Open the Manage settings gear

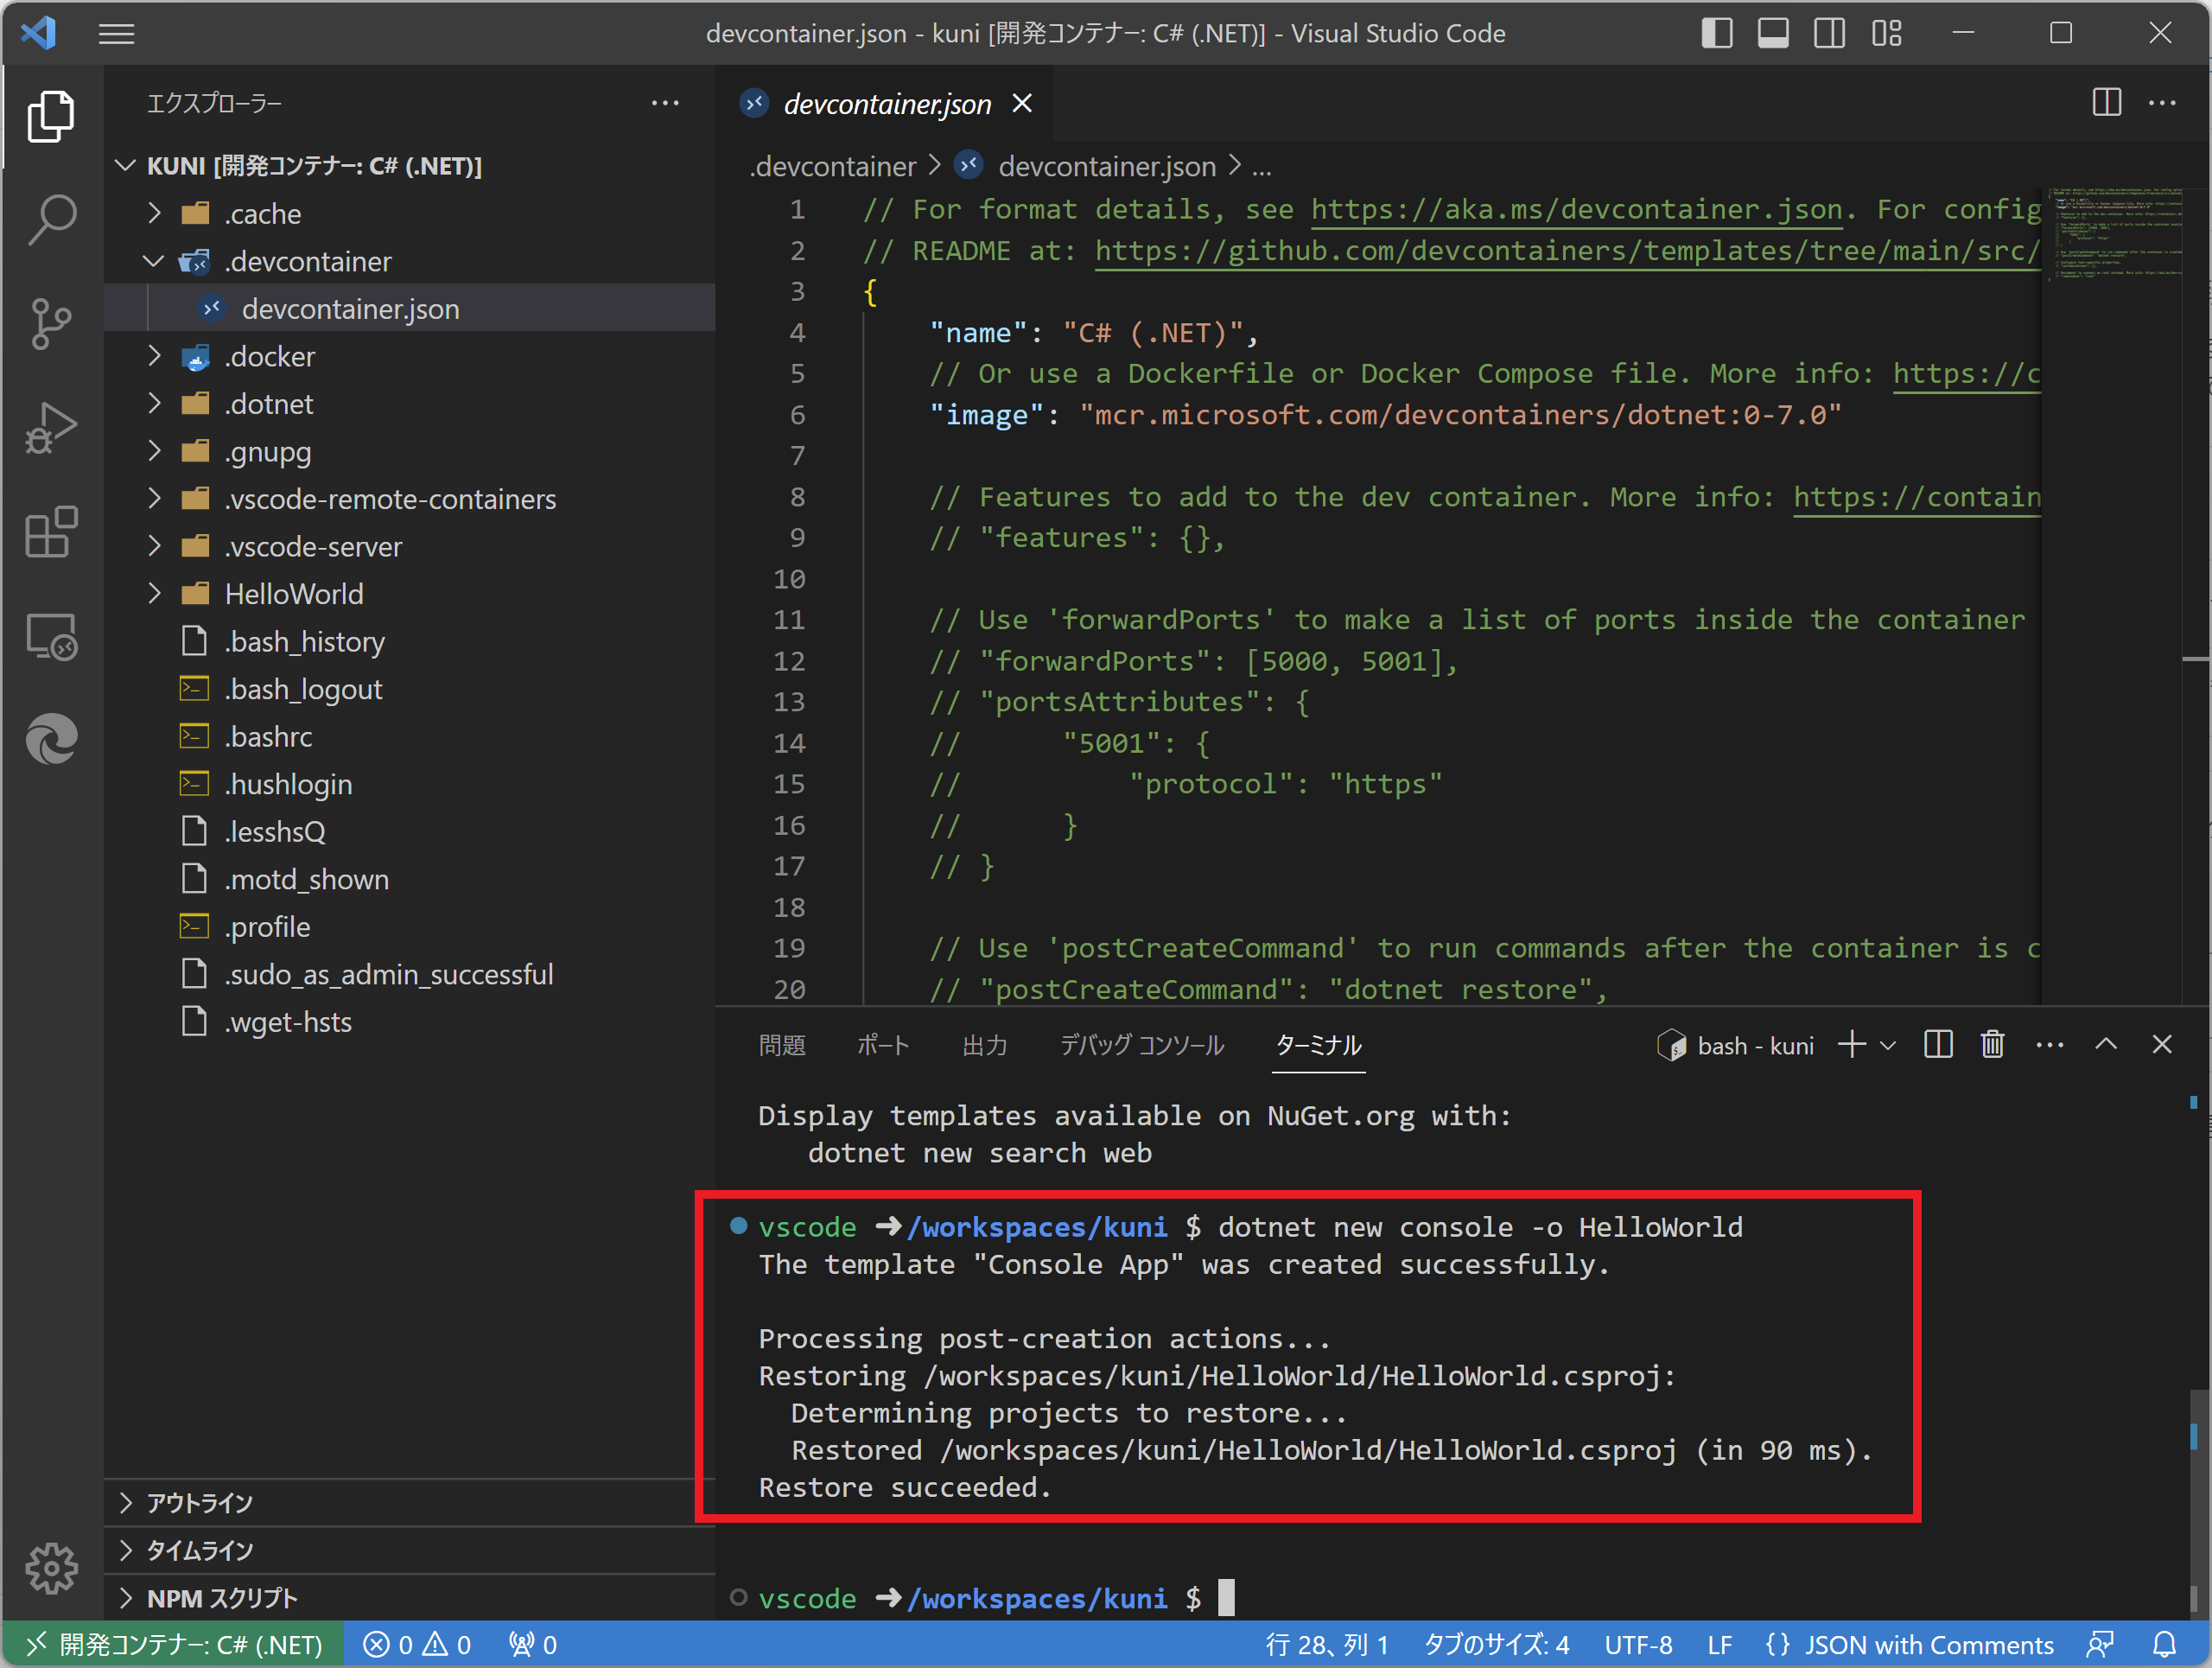(51, 1568)
